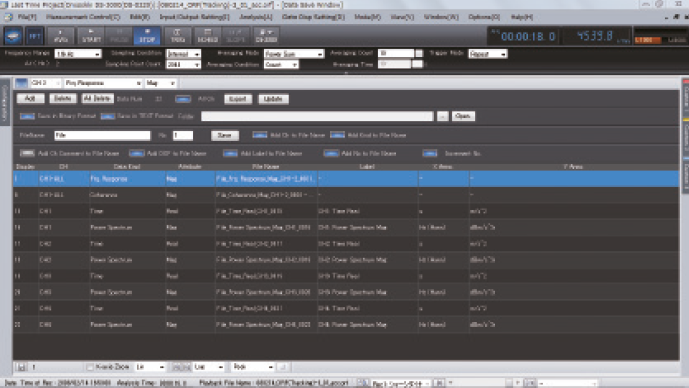
Task: Toggle Add Kind to File Name
Action: [337, 135]
